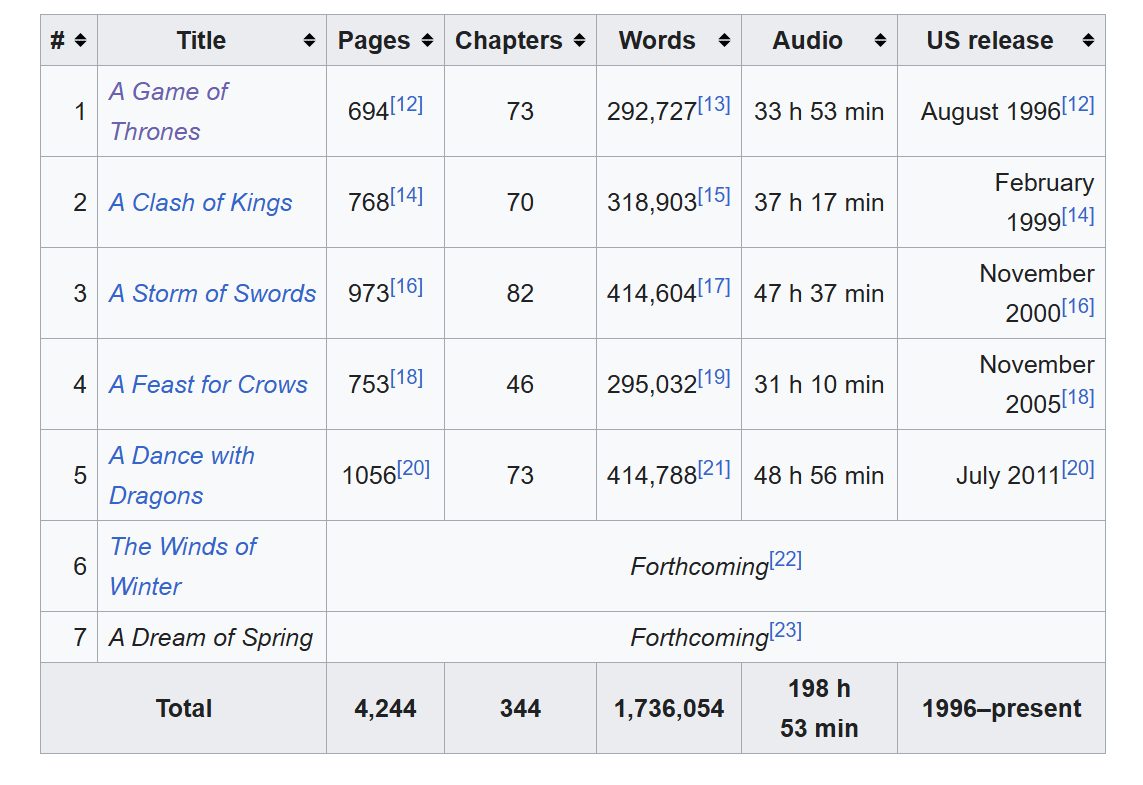Click the Title header text
The image size is (1143, 785).
(201, 41)
